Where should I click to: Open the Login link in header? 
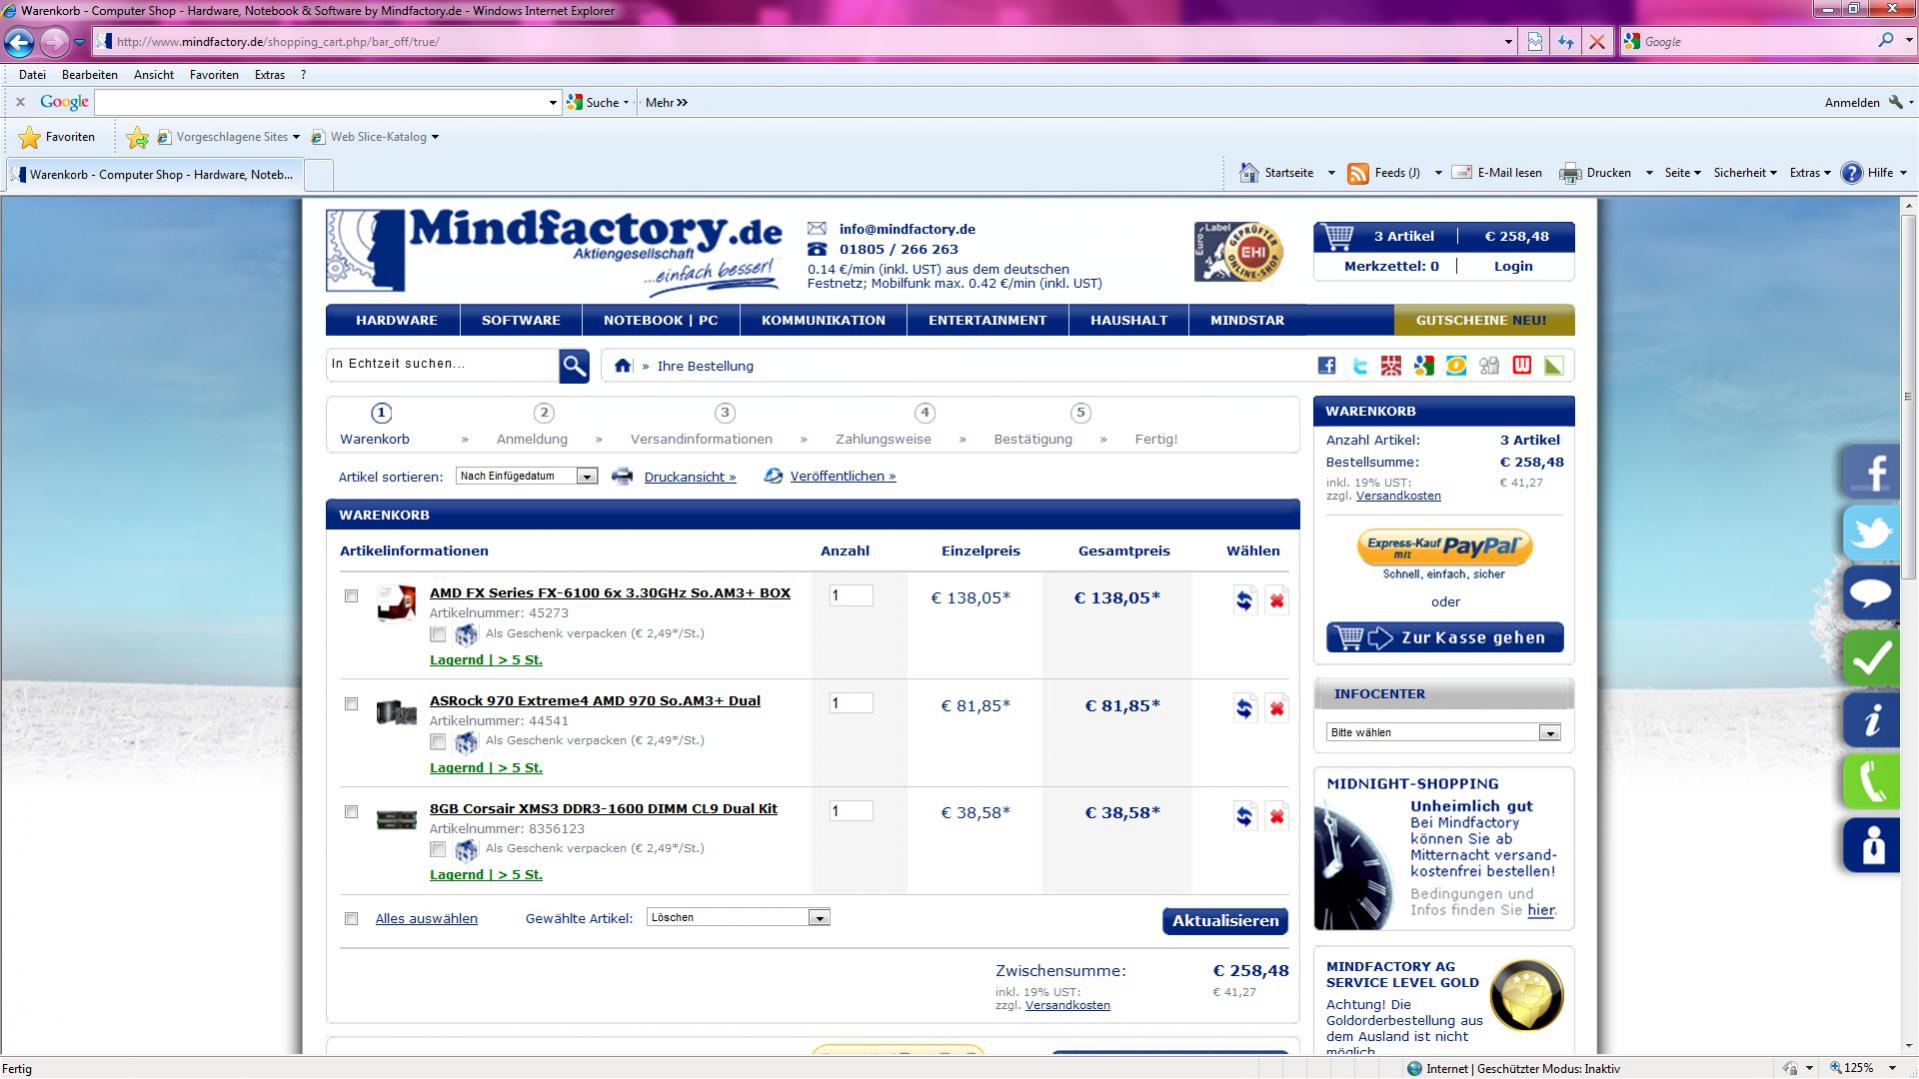pyautogui.click(x=1513, y=266)
